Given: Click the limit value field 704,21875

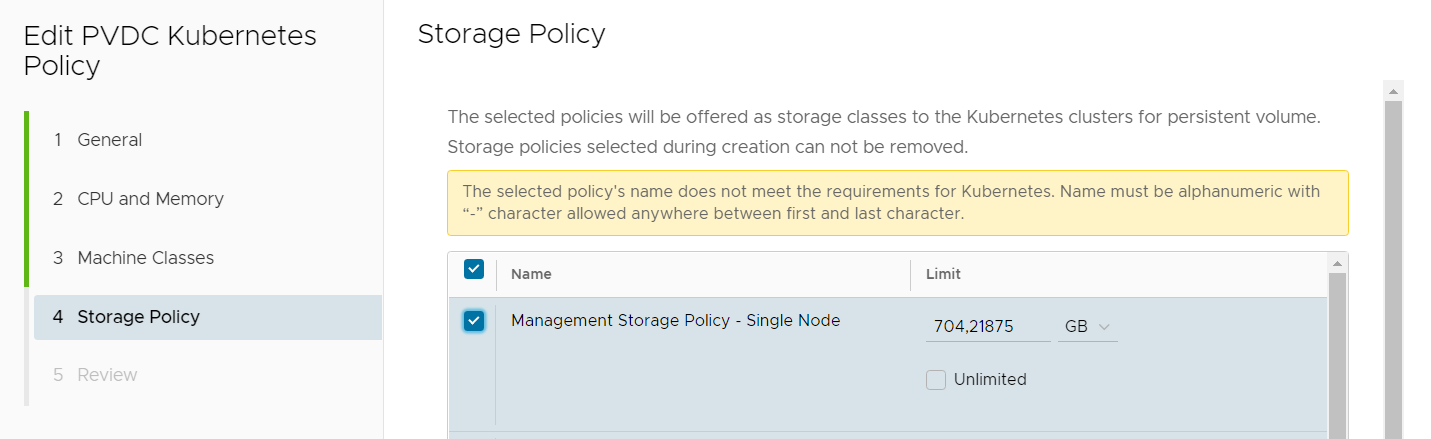Looking at the screenshot, I should pos(988,327).
